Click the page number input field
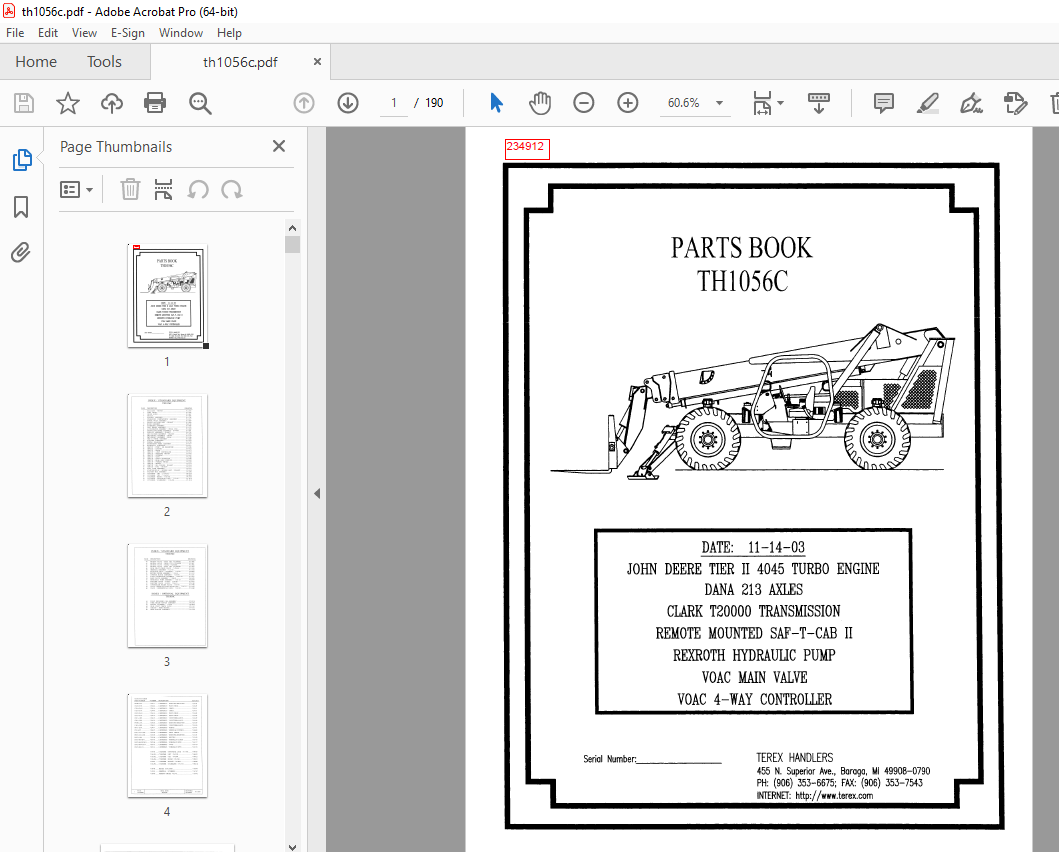The image size is (1059, 852). (394, 103)
